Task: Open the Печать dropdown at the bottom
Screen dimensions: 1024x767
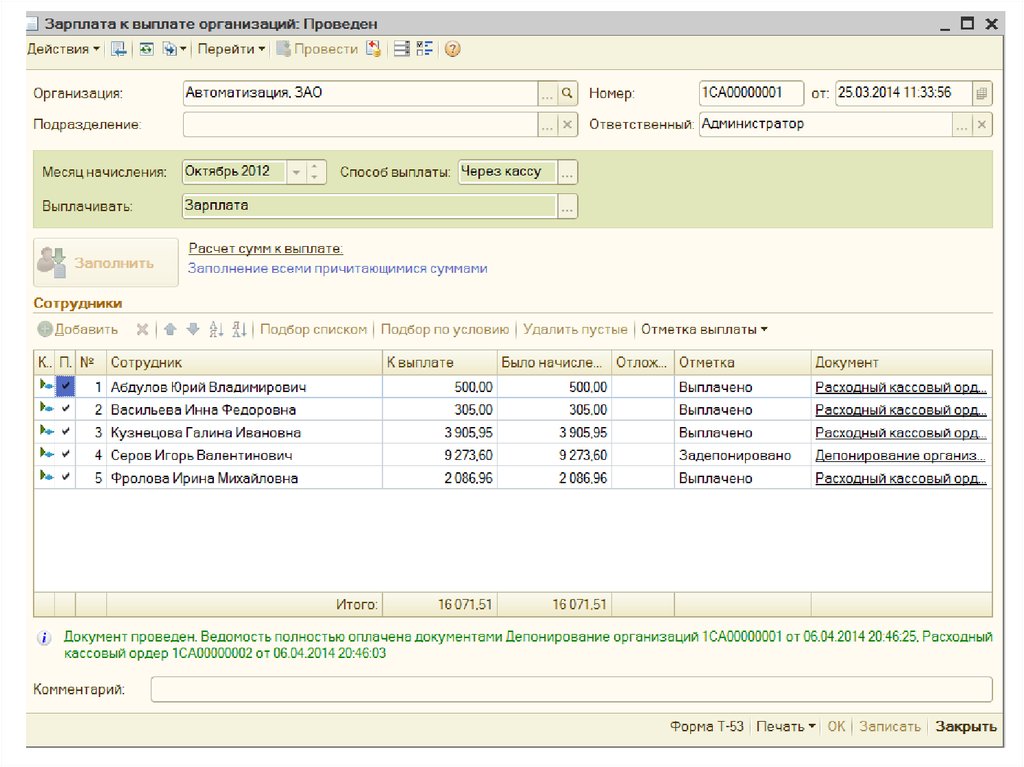Action: point(785,727)
